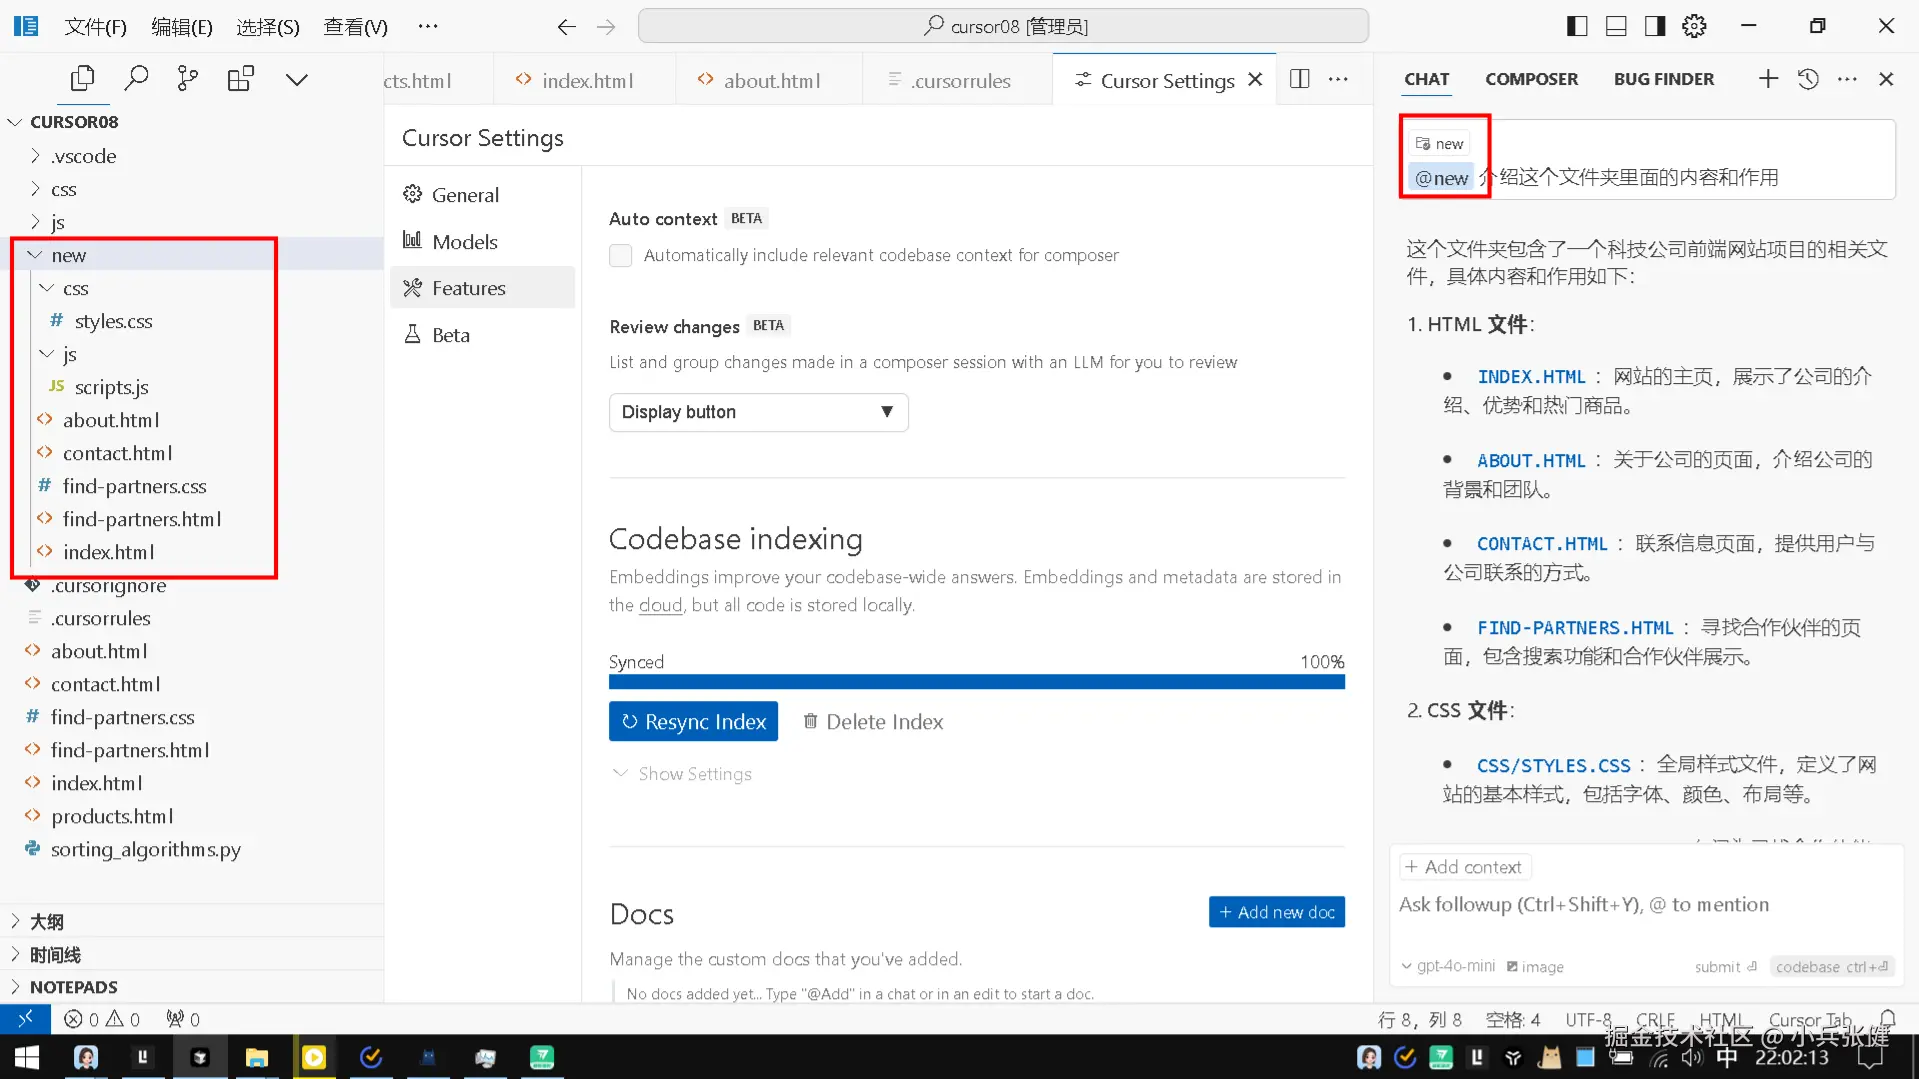The image size is (1919, 1079).
Task: Open the .cursorrules editor tab
Action: point(957,80)
